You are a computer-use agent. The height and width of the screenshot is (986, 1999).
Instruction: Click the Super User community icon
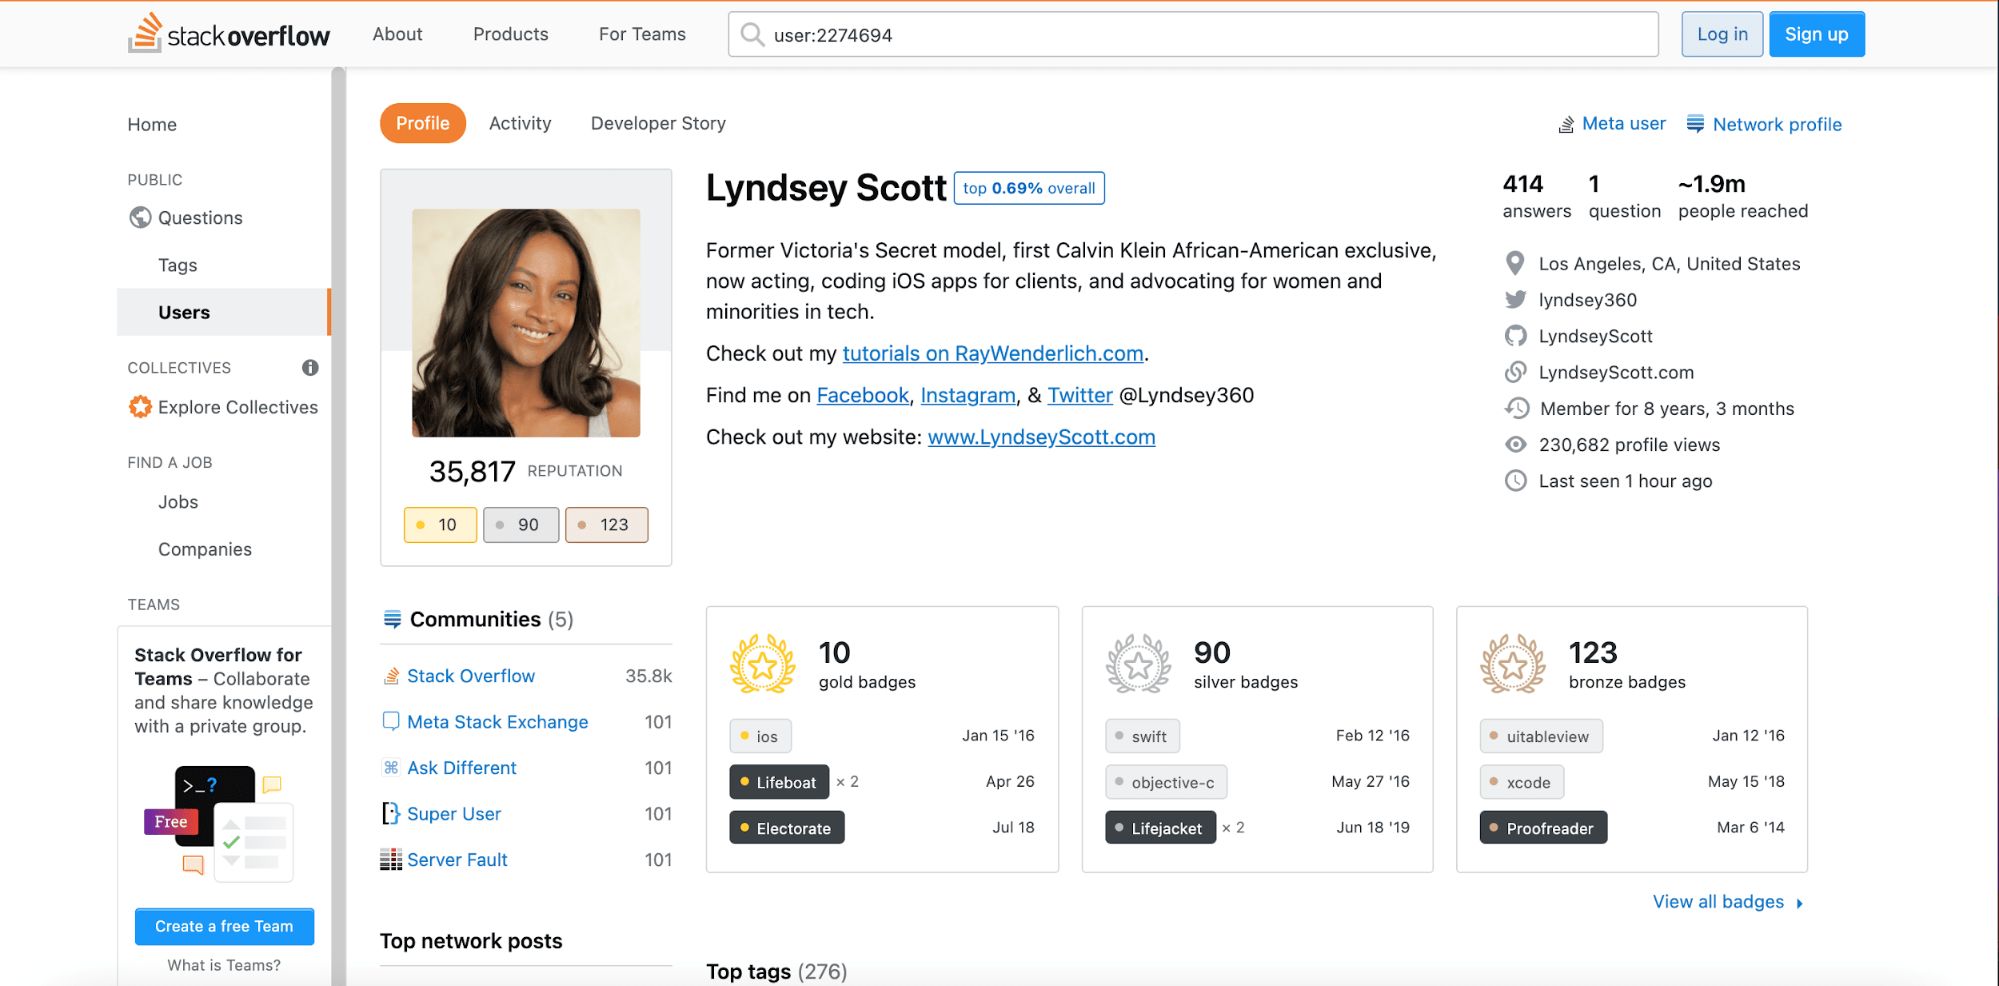[391, 814]
